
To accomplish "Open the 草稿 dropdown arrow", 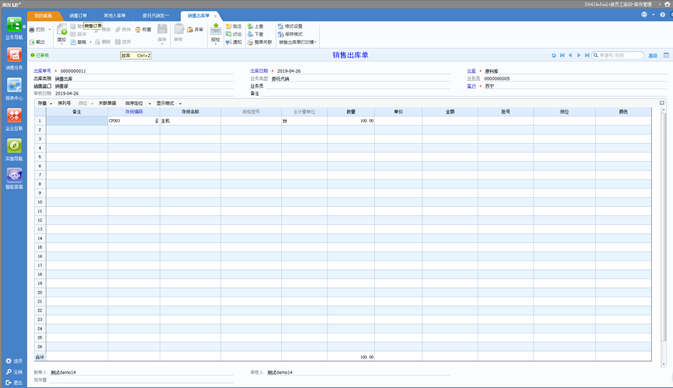I will coord(90,42).
